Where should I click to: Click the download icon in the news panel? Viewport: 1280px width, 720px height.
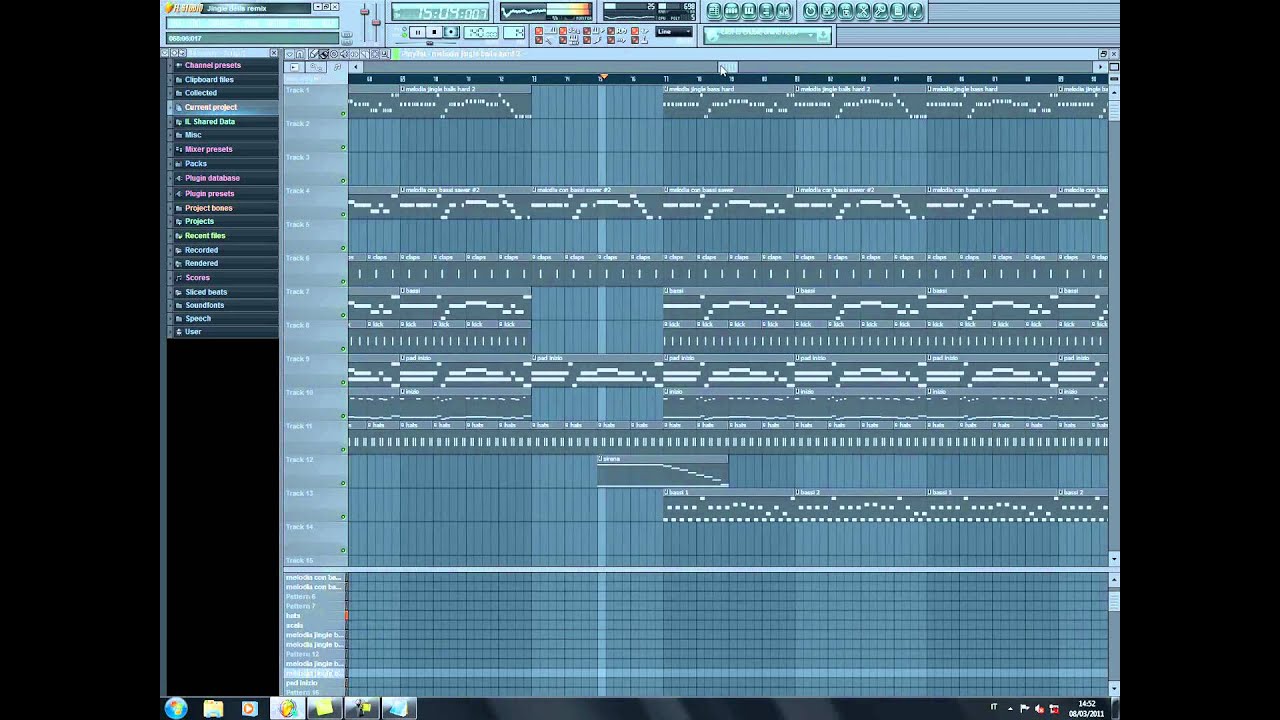(823, 35)
